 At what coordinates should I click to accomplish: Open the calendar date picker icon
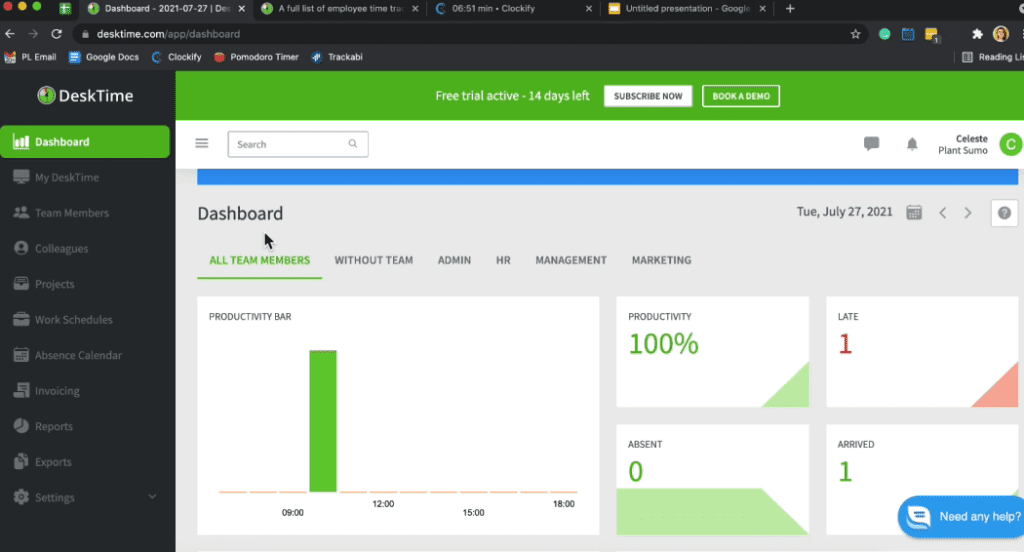coord(914,212)
